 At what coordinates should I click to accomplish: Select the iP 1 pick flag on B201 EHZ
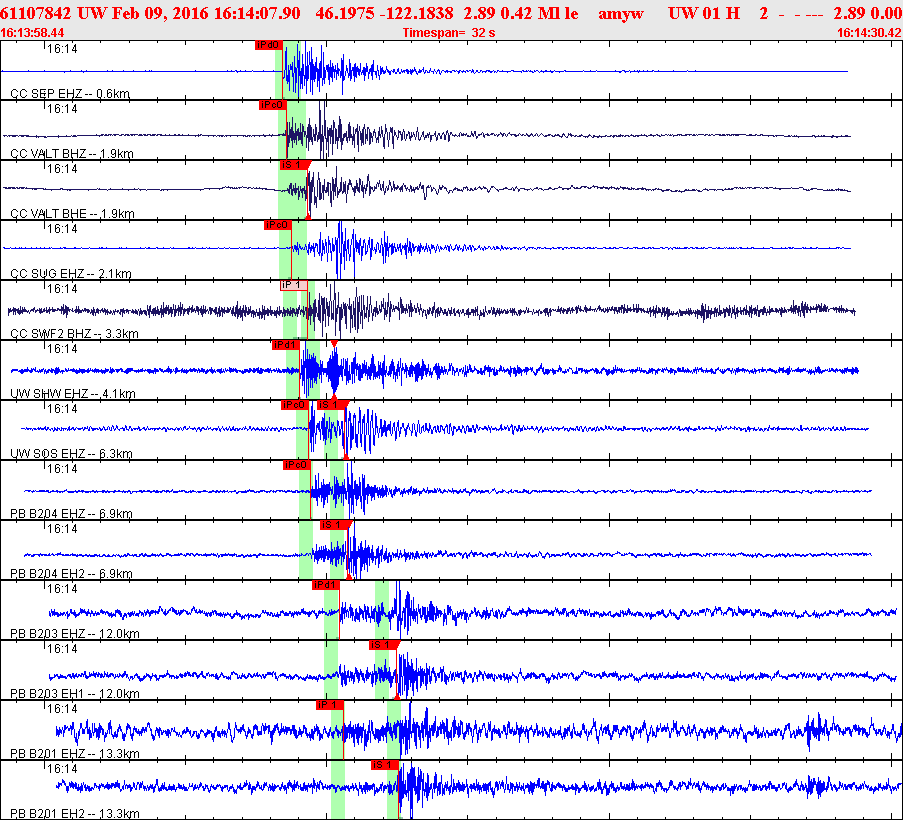click(330, 705)
